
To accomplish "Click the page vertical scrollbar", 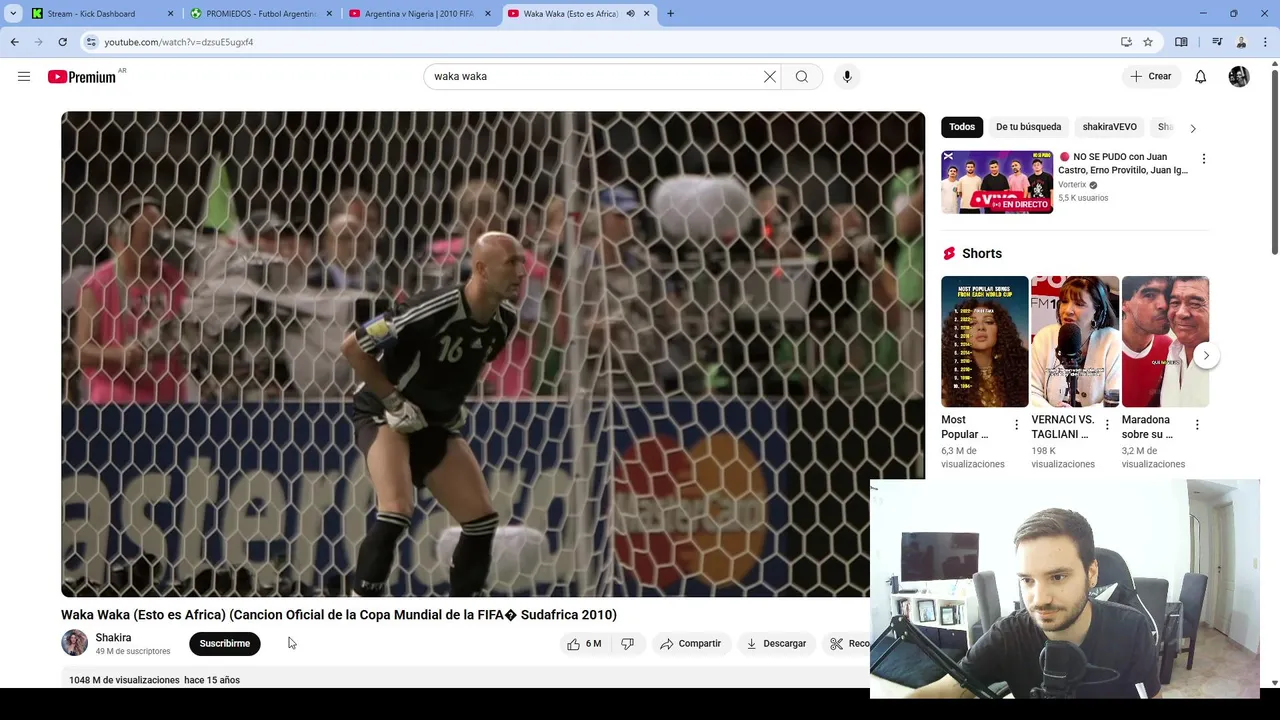I will pyautogui.click(x=1275, y=160).
